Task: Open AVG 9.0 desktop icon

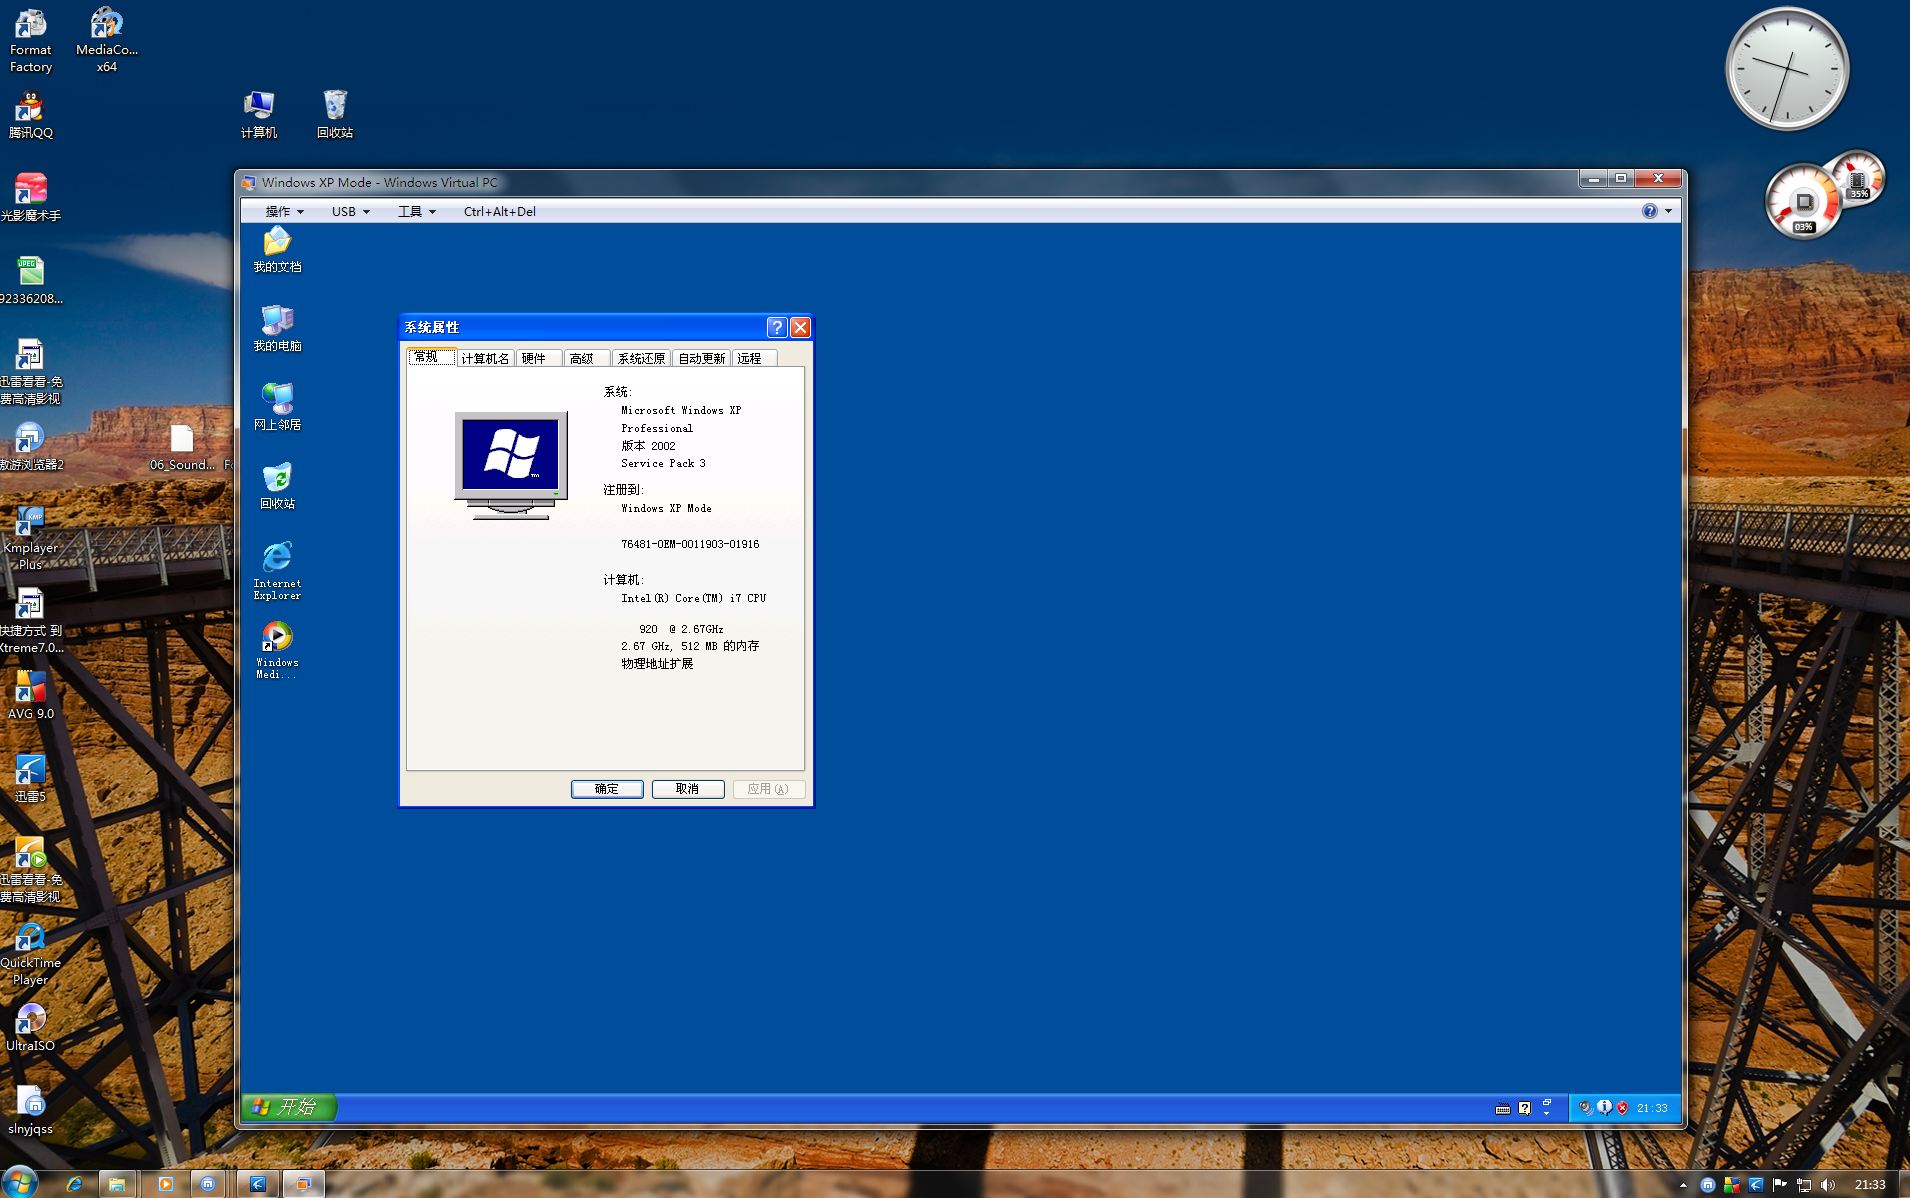Action: [31, 695]
